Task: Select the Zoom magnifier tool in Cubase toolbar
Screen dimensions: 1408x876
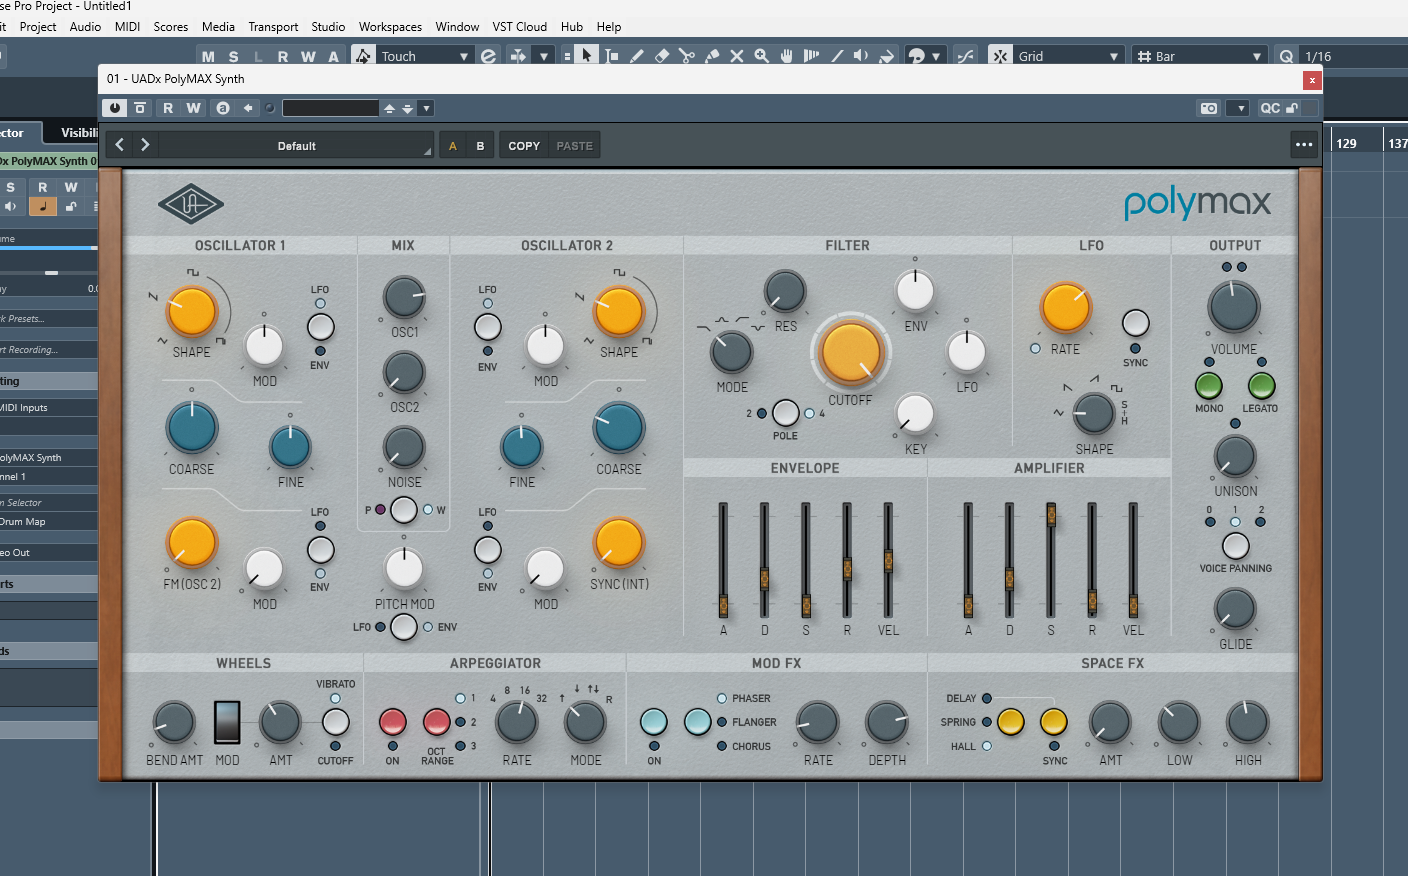Action: coord(762,56)
